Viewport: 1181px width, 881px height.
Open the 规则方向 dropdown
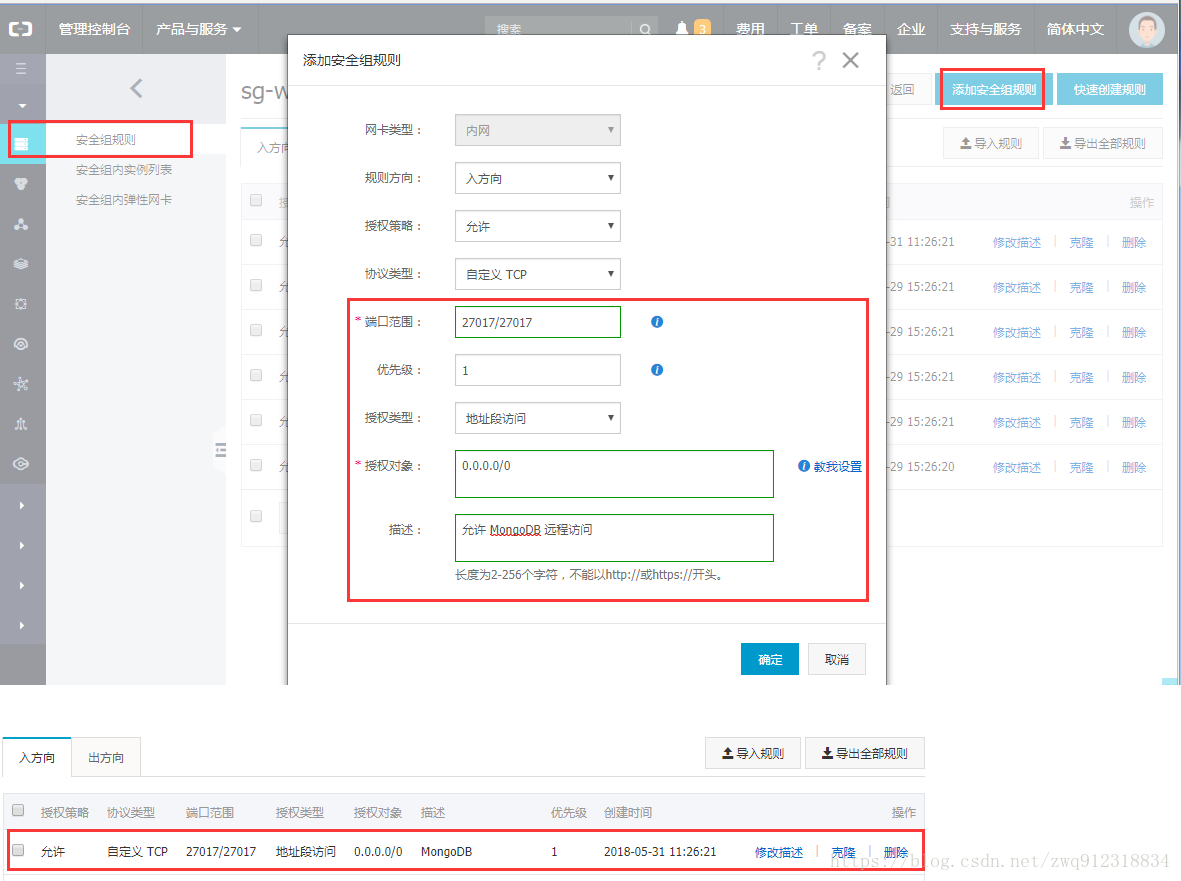537,178
